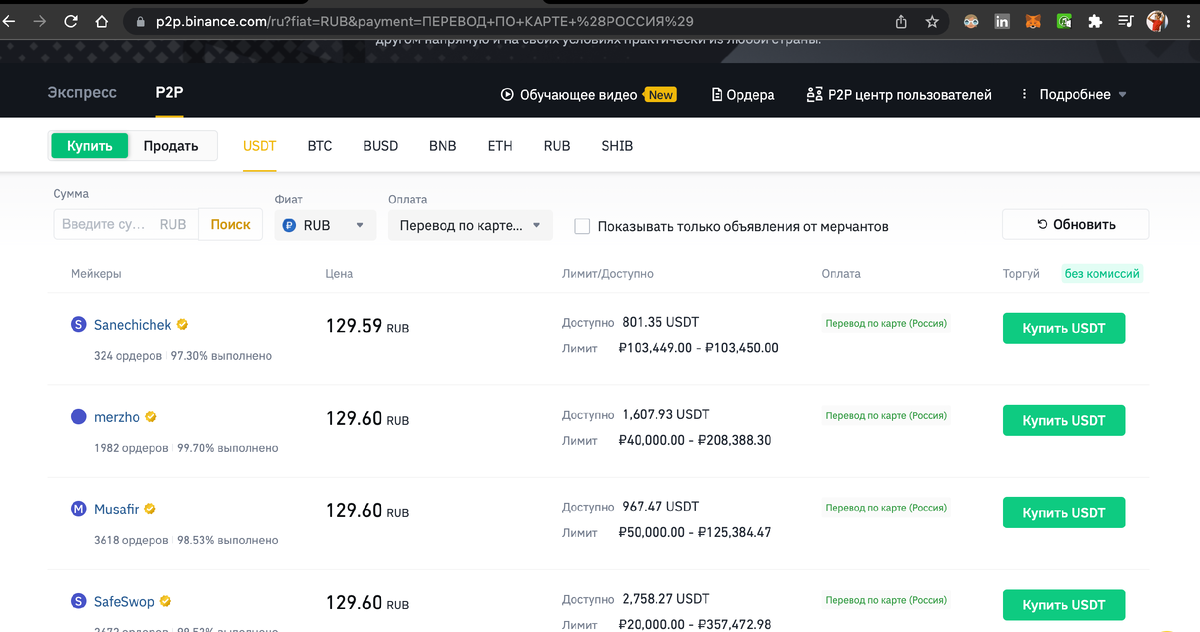Image resolution: width=1200 pixels, height=632 pixels.
Task: Click the bookmark star in the address bar
Action: click(932, 20)
